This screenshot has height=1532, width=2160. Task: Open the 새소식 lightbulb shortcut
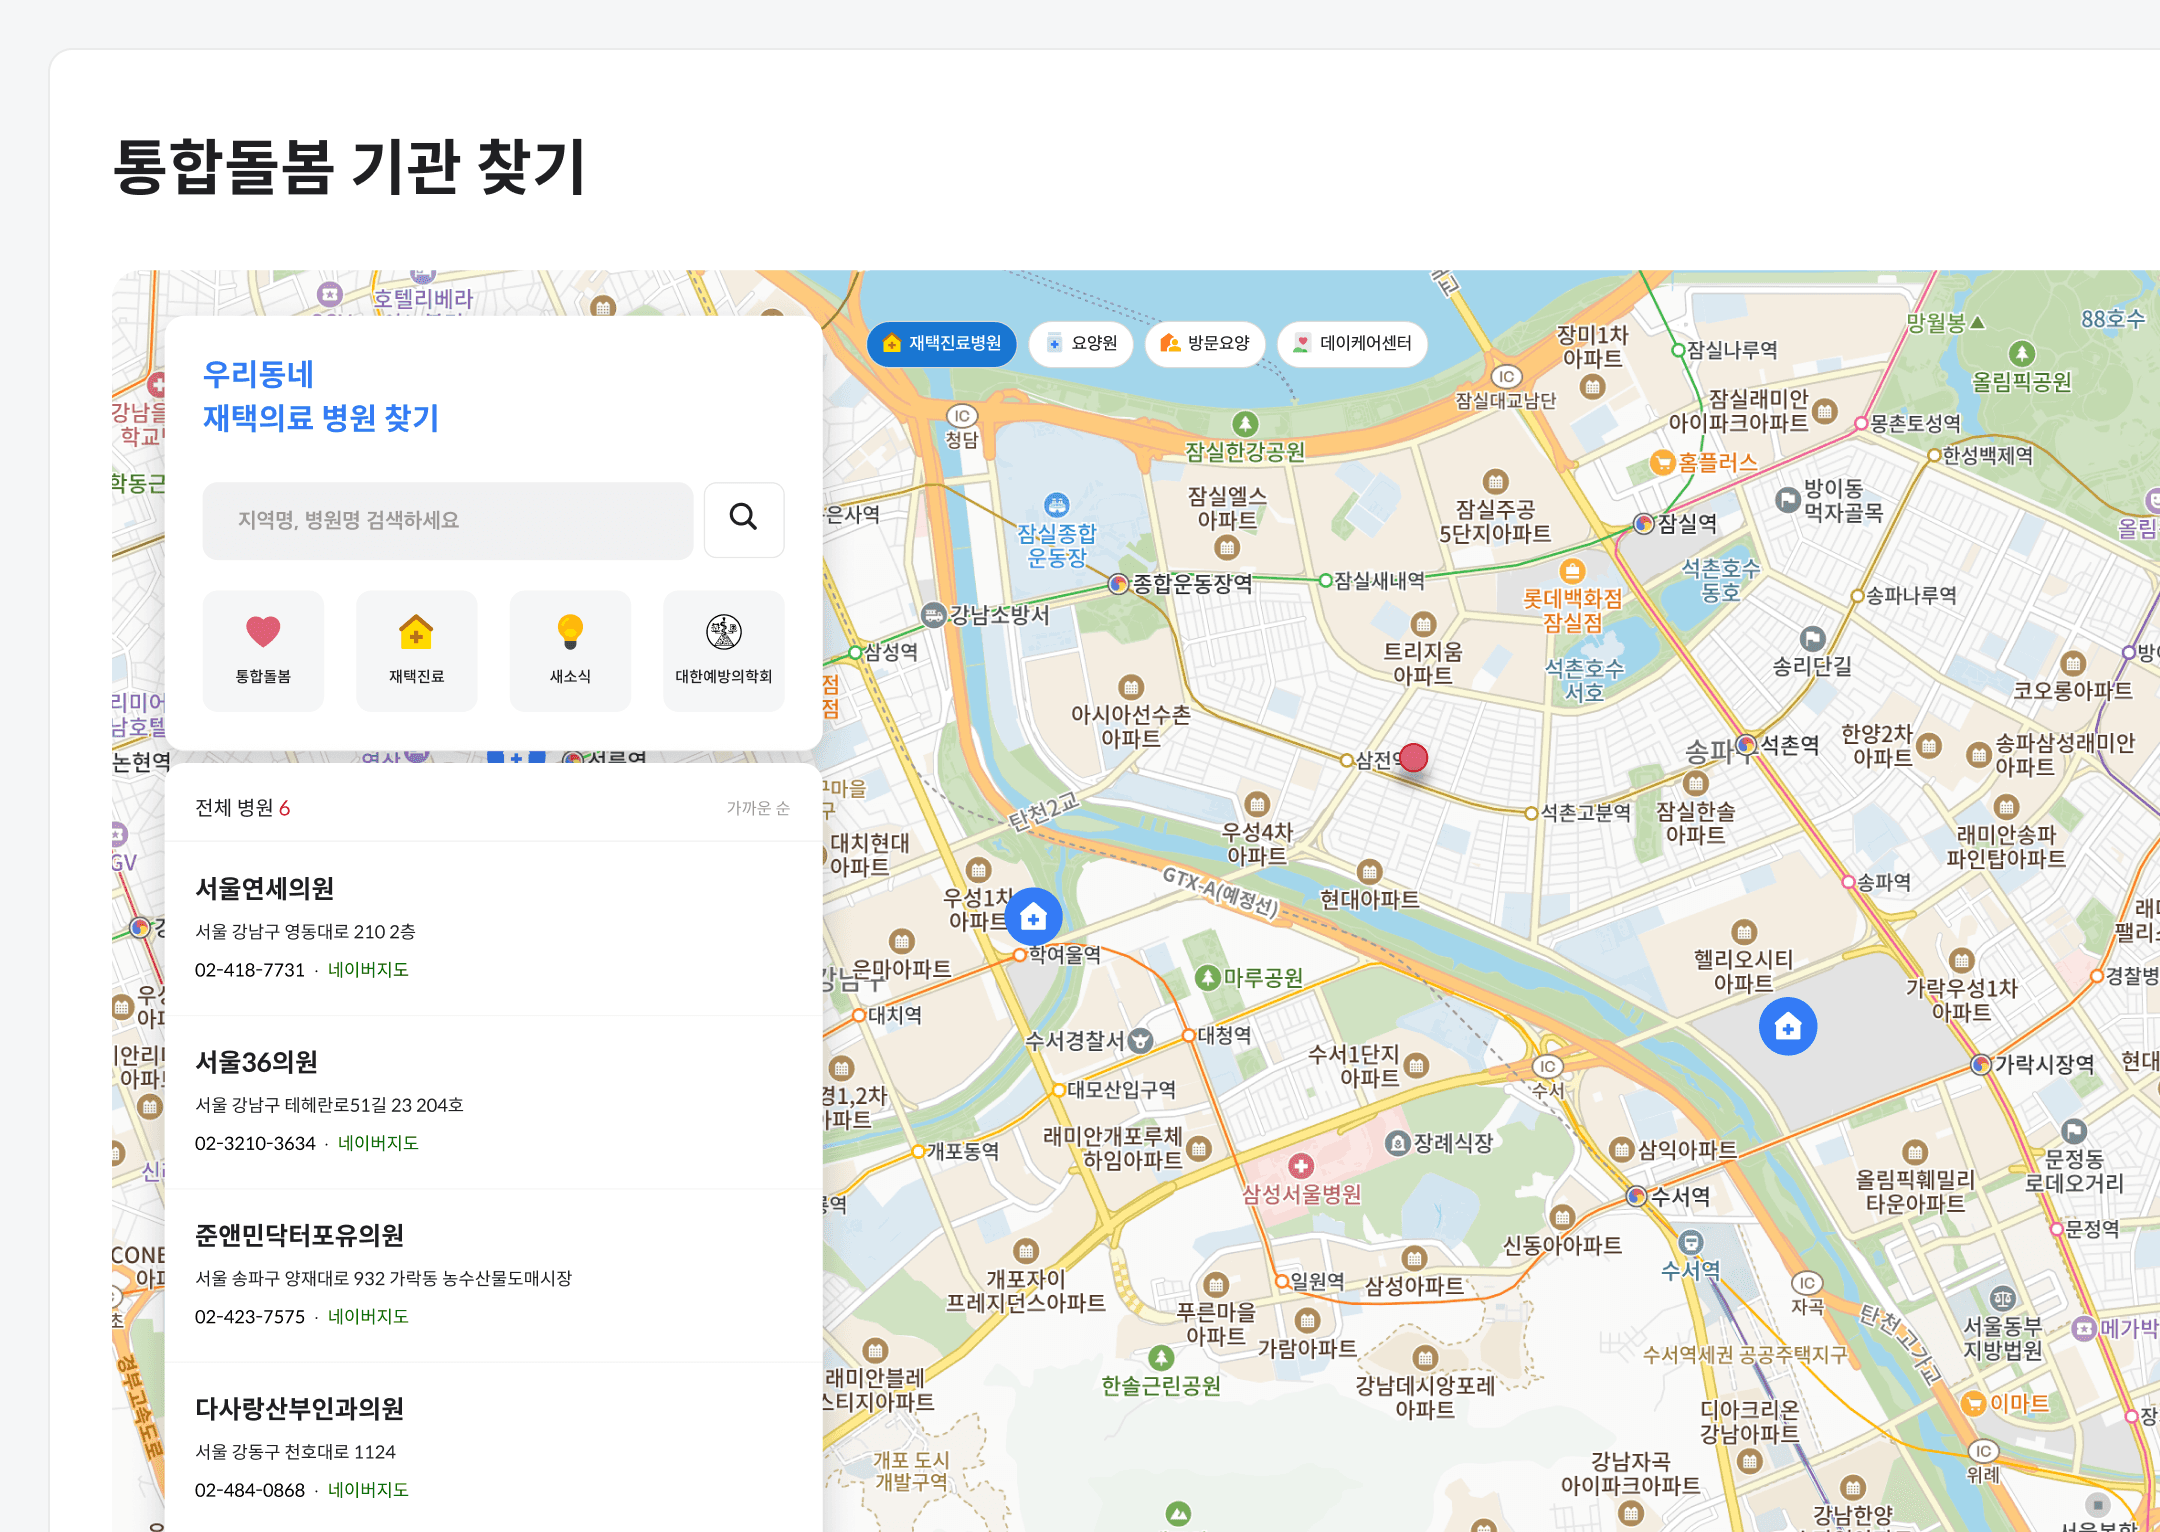pos(570,650)
